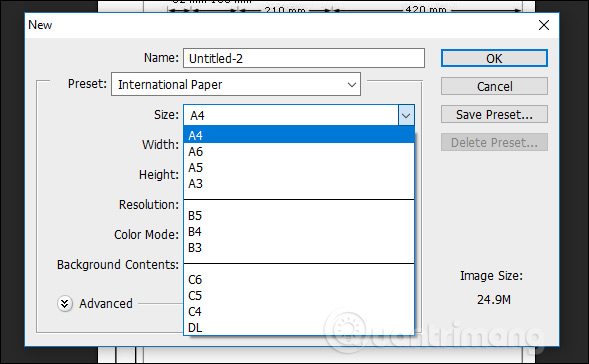
Task: Click the Cancel button
Action: (x=494, y=86)
